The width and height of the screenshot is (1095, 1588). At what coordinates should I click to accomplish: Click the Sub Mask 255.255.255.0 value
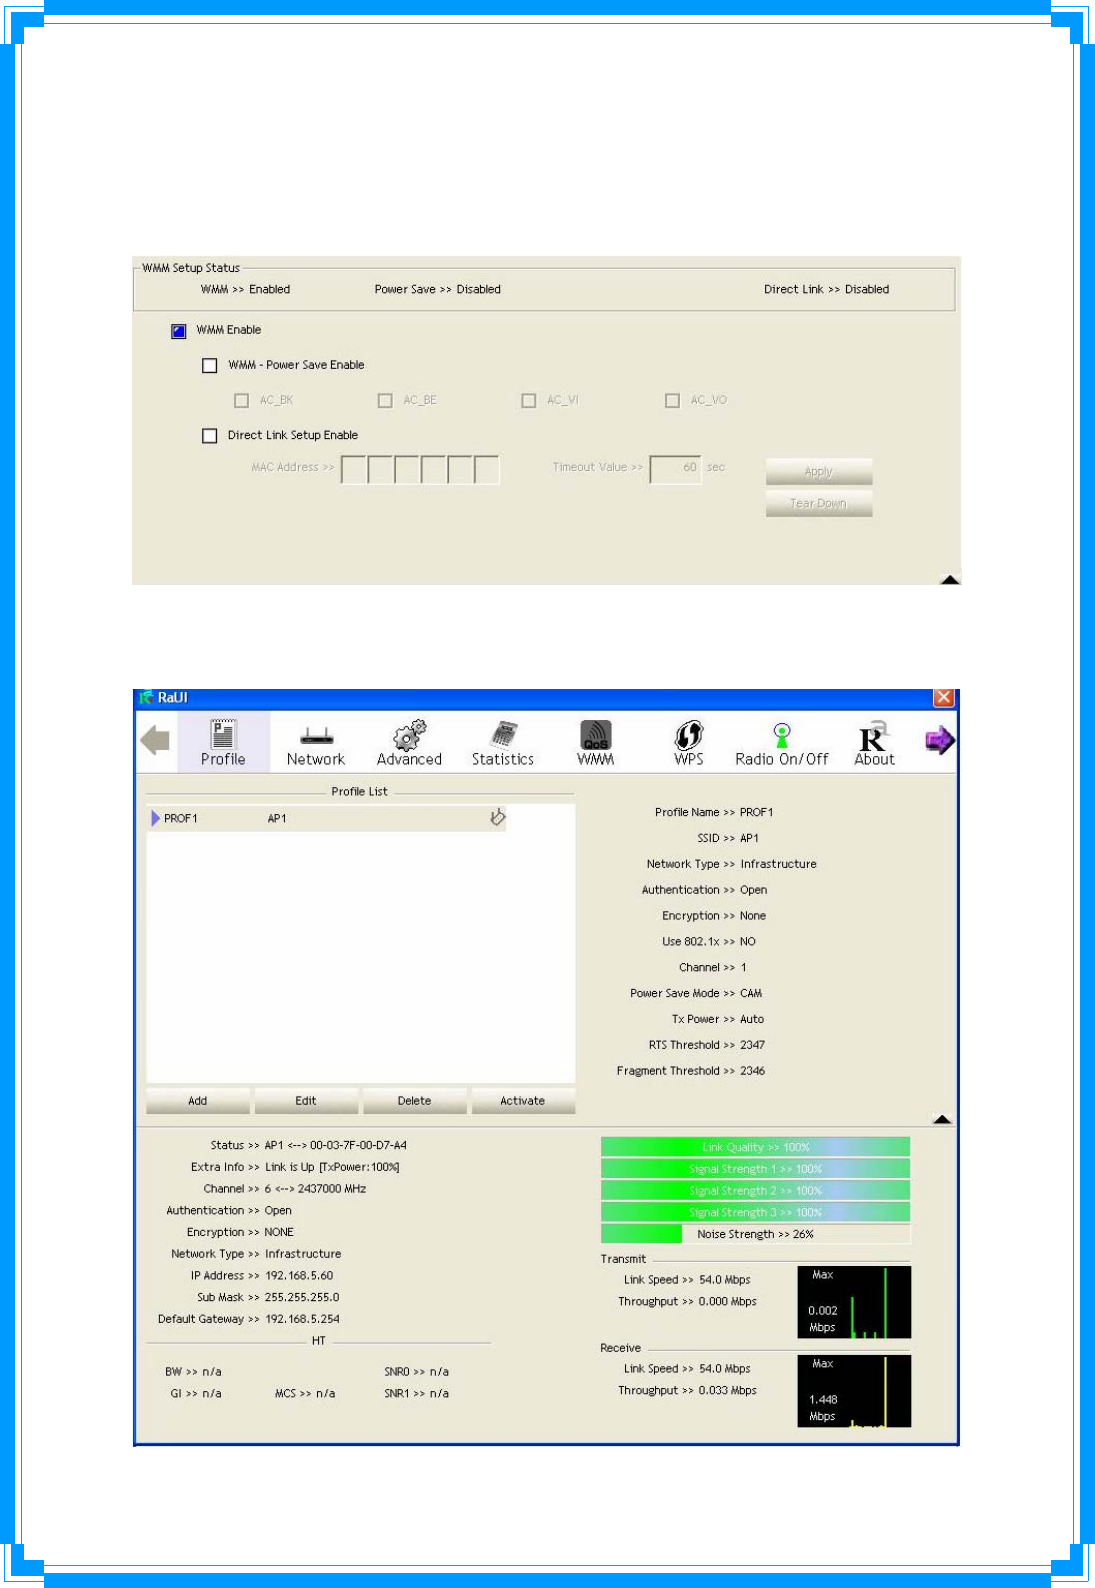tap(302, 1297)
